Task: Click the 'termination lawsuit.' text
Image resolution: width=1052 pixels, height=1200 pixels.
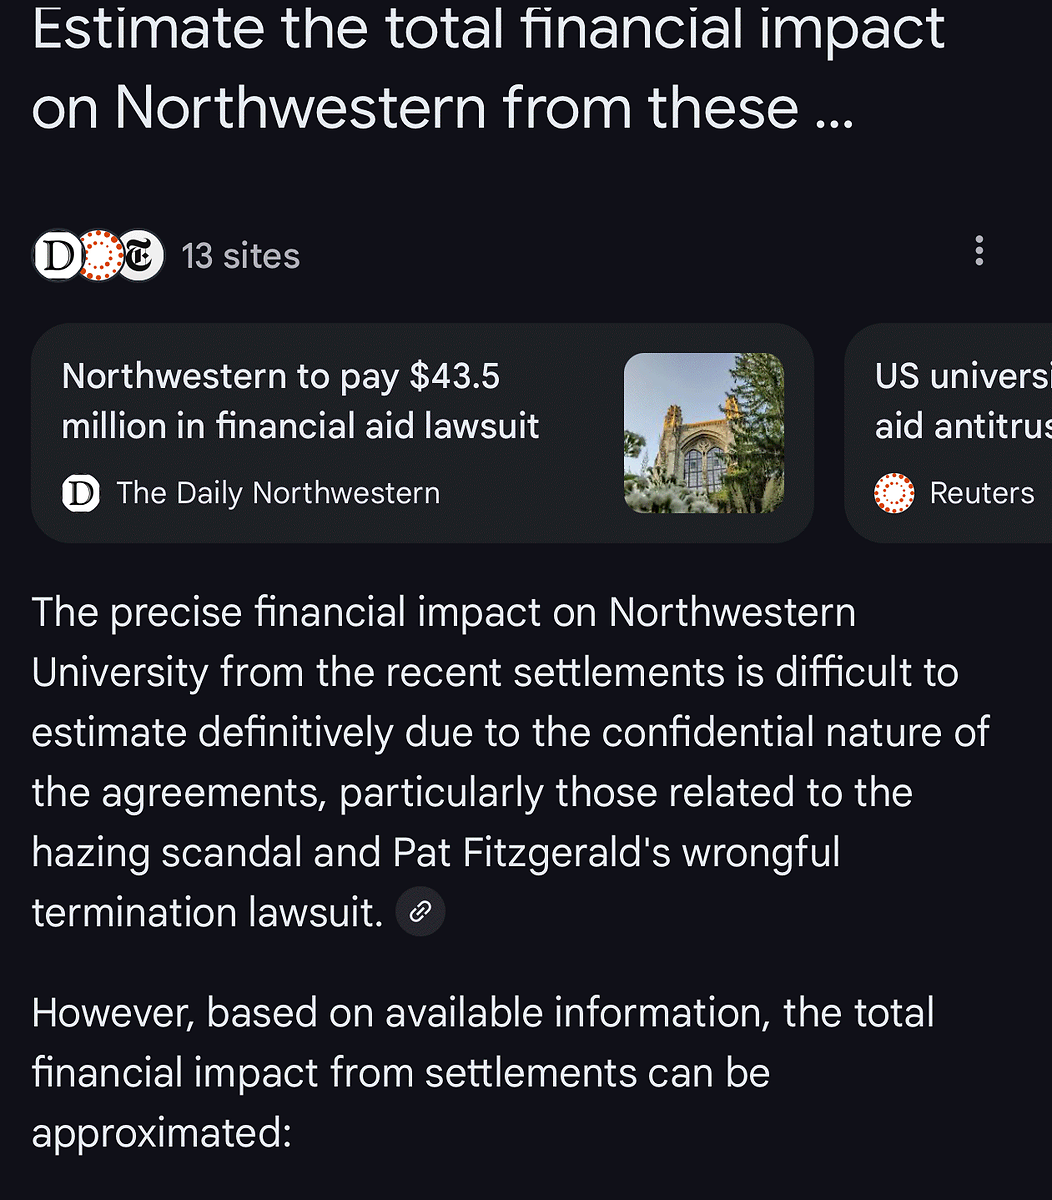Action: tap(207, 912)
